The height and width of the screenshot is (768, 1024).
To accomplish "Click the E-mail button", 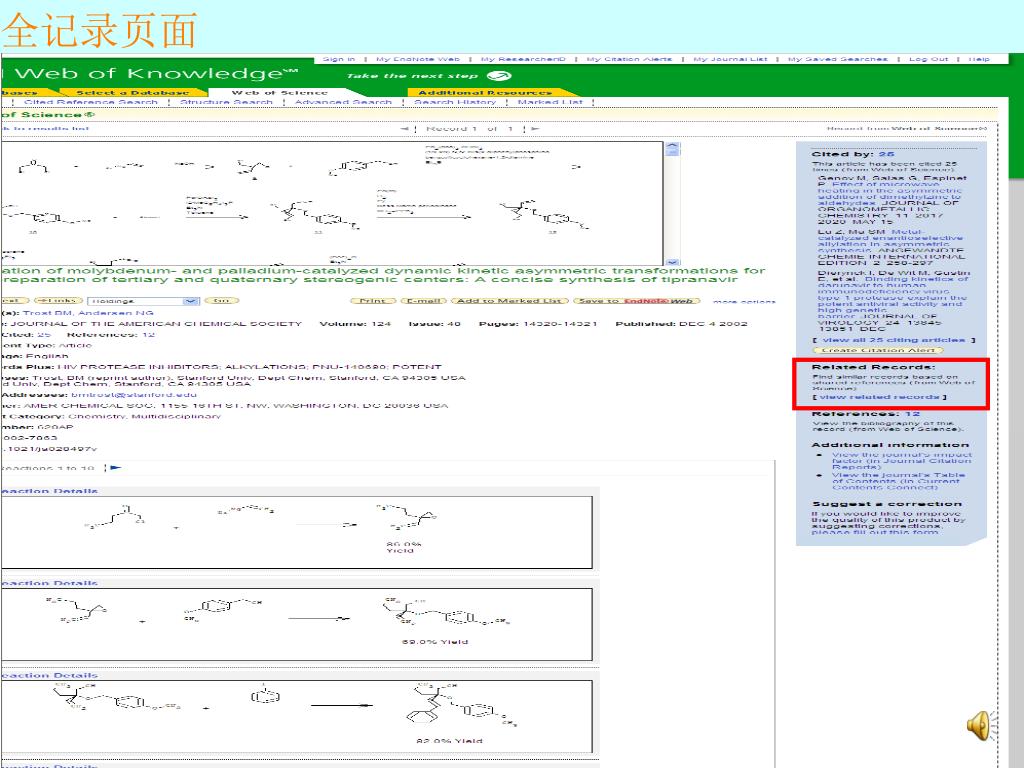I will [x=423, y=301].
